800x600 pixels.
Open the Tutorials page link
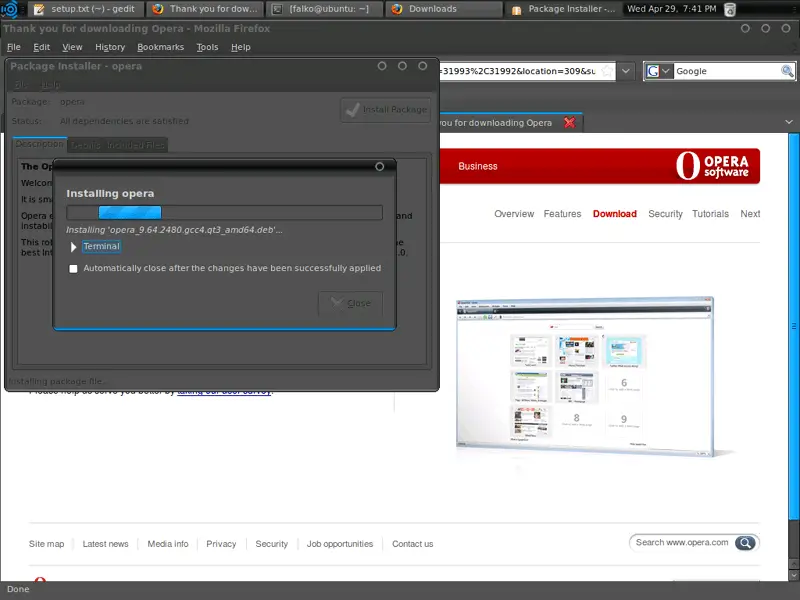pyautogui.click(x=710, y=214)
